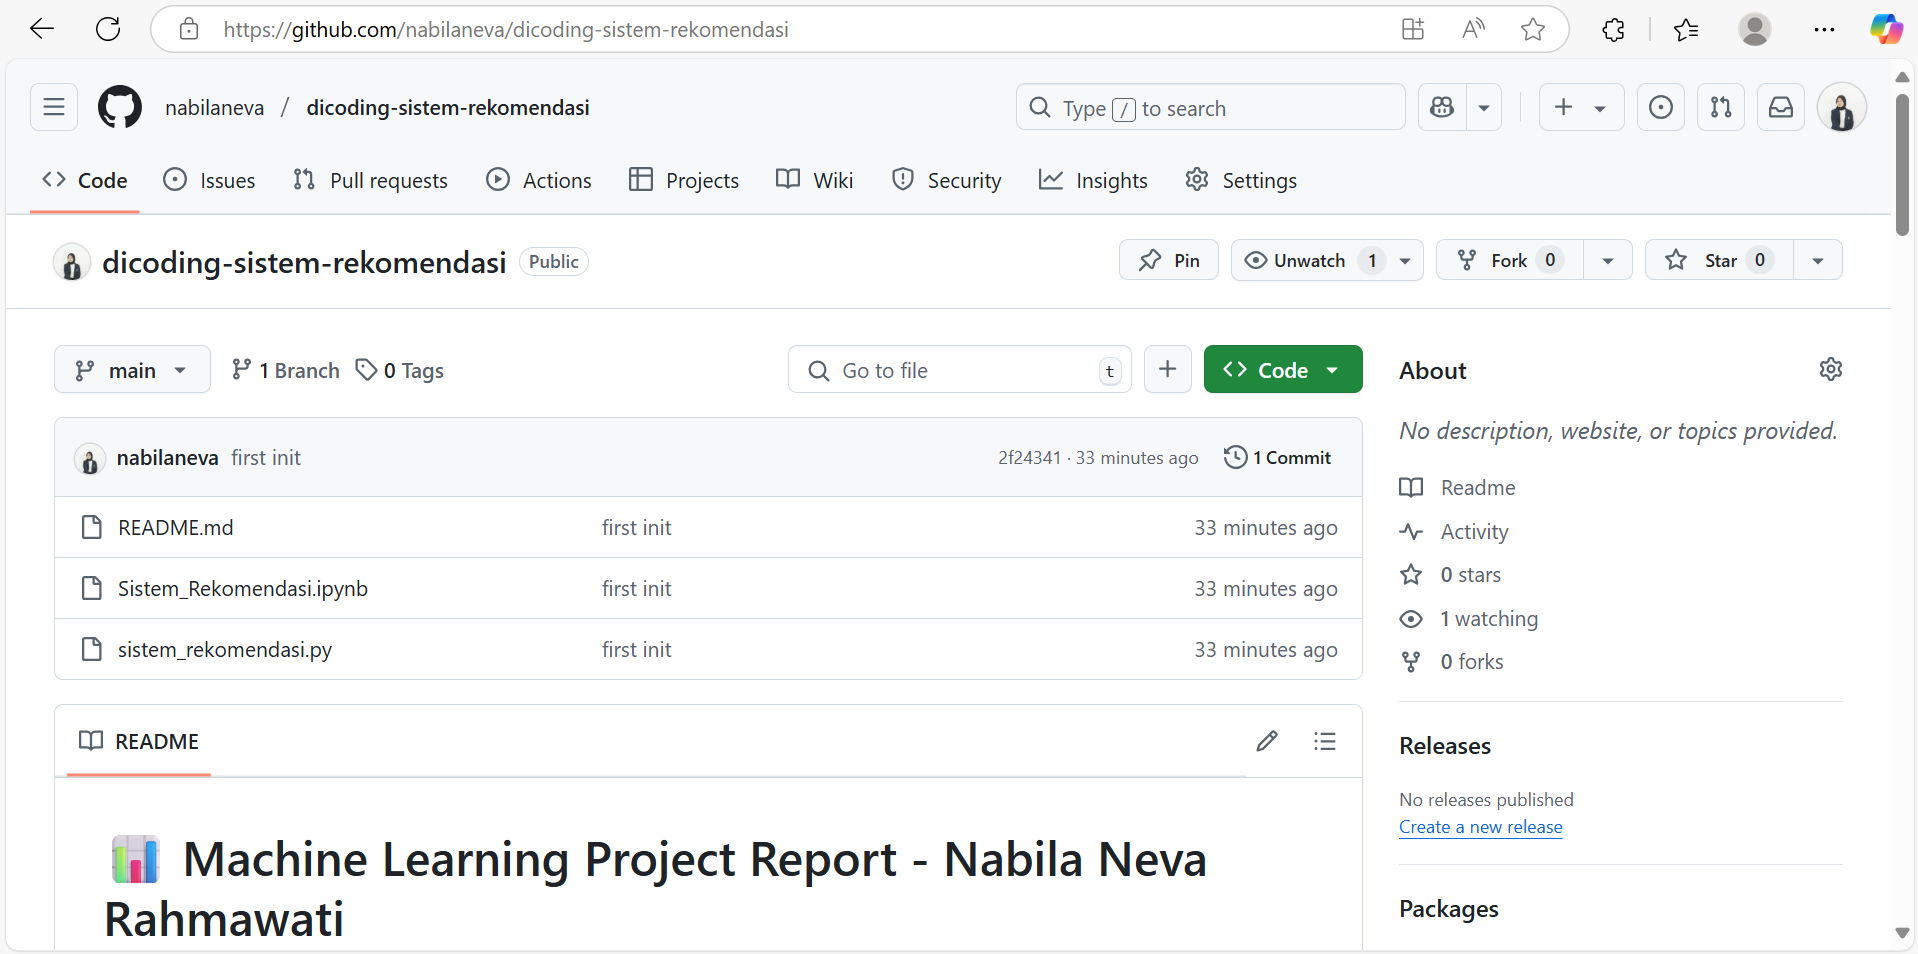The width and height of the screenshot is (1918, 954).
Task: Open the Unwatch notifications dropdown
Action: (1327, 260)
